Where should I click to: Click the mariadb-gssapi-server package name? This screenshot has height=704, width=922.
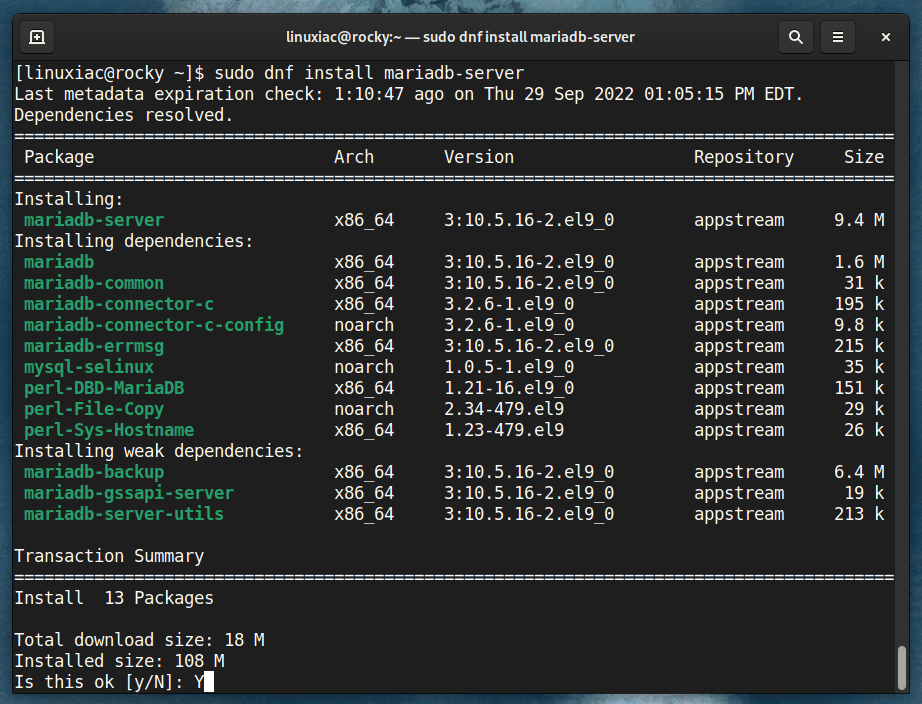pos(129,493)
